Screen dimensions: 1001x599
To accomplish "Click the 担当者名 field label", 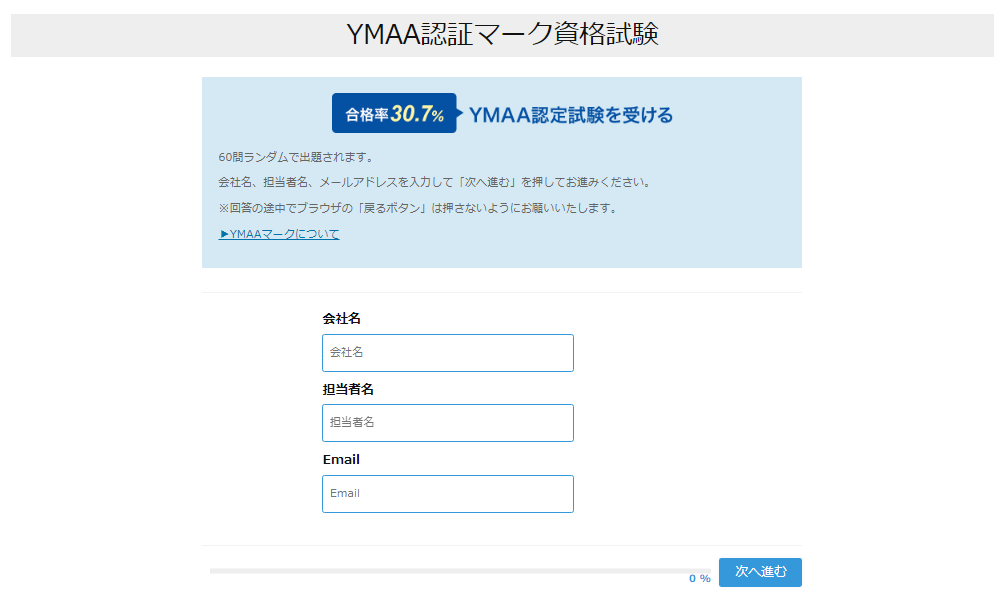I will click(x=348, y=389).
